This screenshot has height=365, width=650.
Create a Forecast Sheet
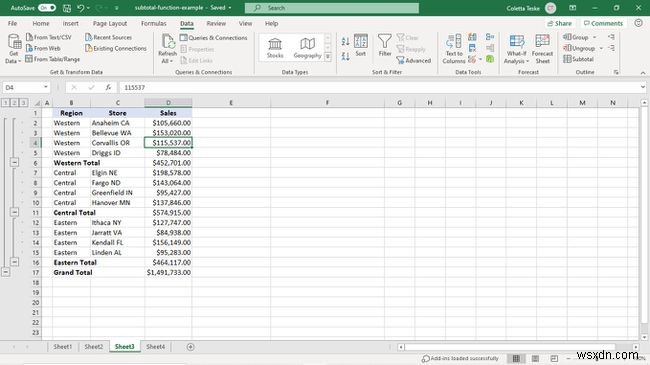(542, 49)
